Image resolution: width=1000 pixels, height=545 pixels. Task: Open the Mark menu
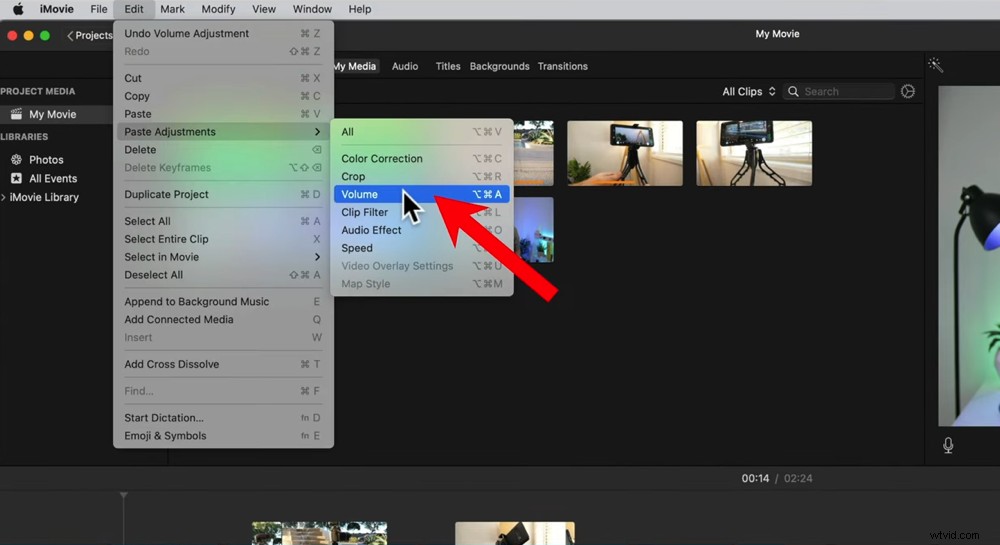[172, 9]
